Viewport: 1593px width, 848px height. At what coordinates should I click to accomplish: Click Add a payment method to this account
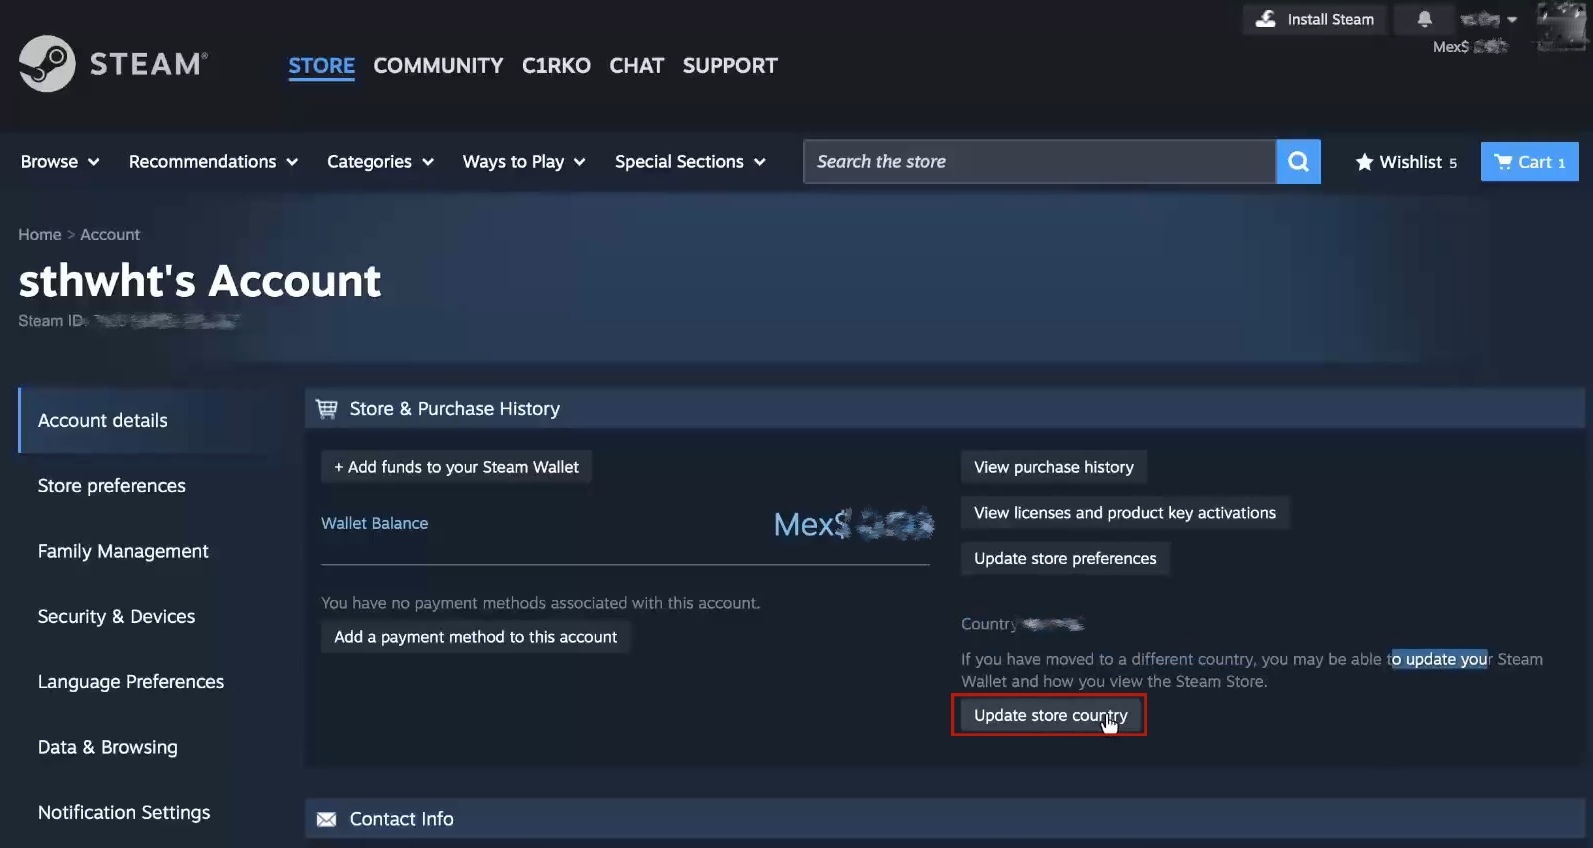click(x=475, y=637)
